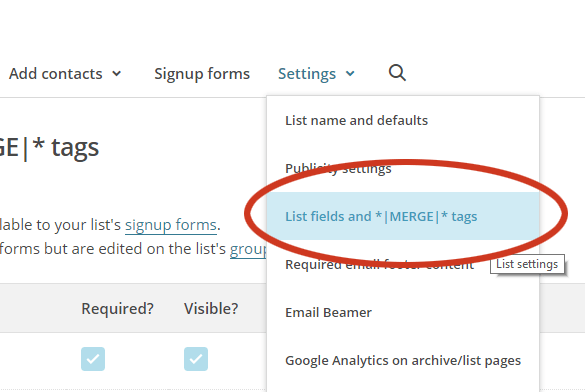This screenshot has height=392, width=585.
Task: Click the Visible? column header
Action: coord(211,308)
